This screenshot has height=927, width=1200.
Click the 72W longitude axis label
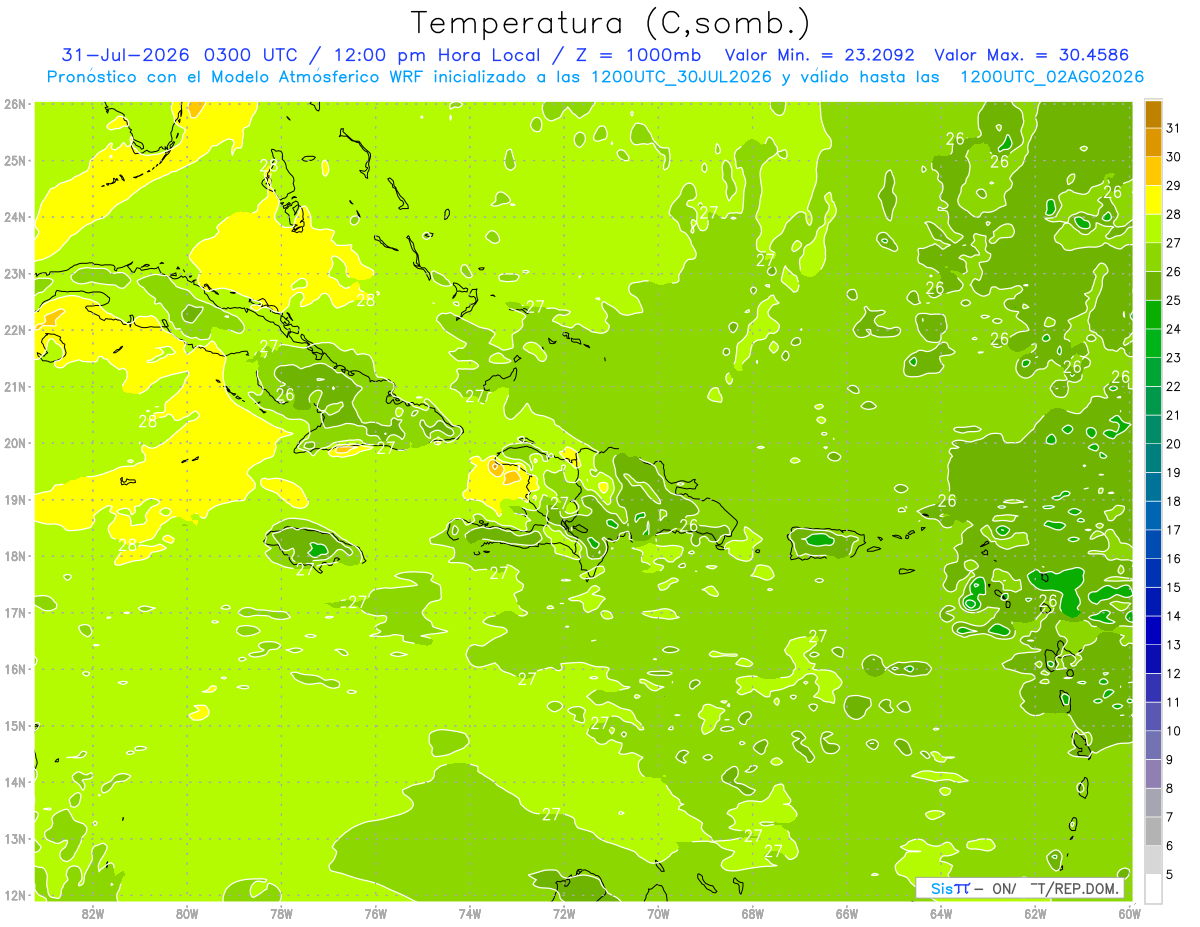(564, 913)
